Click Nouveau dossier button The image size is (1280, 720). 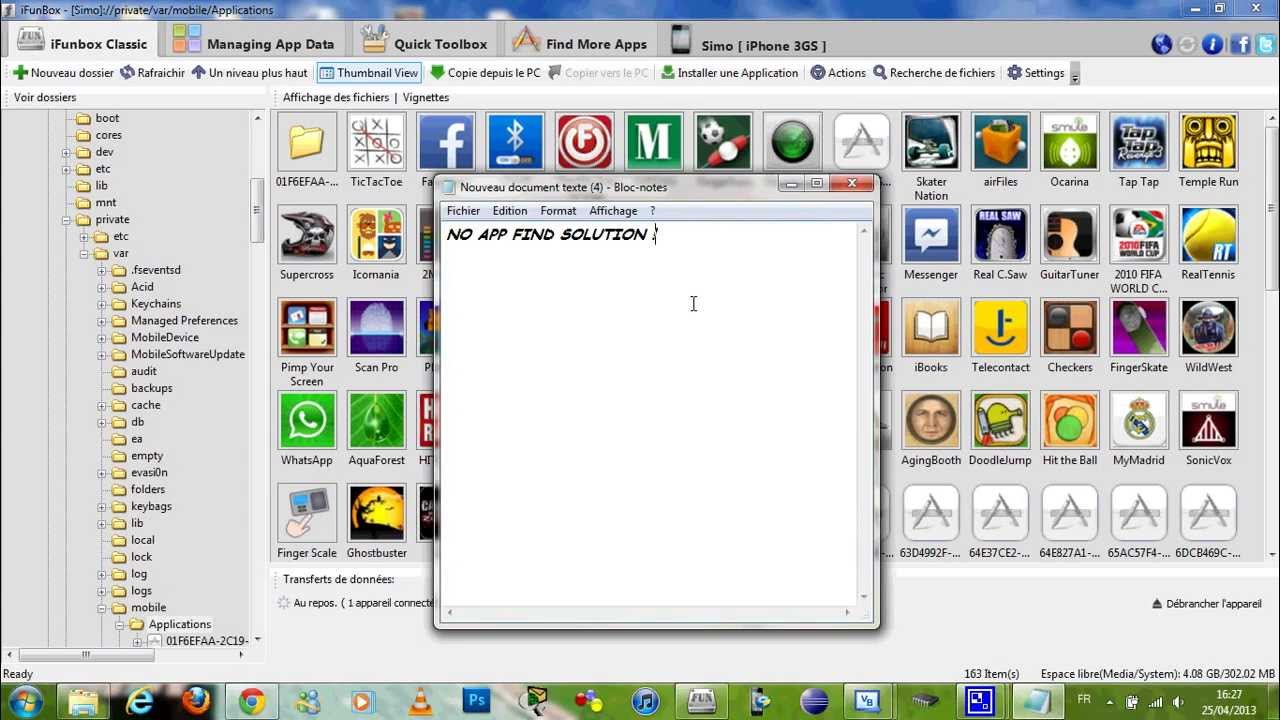coord(63,73)
